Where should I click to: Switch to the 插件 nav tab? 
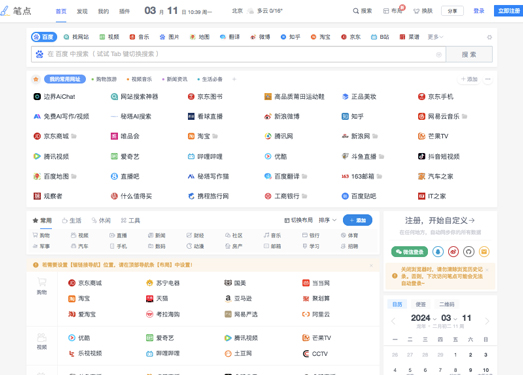click(124, 11)
